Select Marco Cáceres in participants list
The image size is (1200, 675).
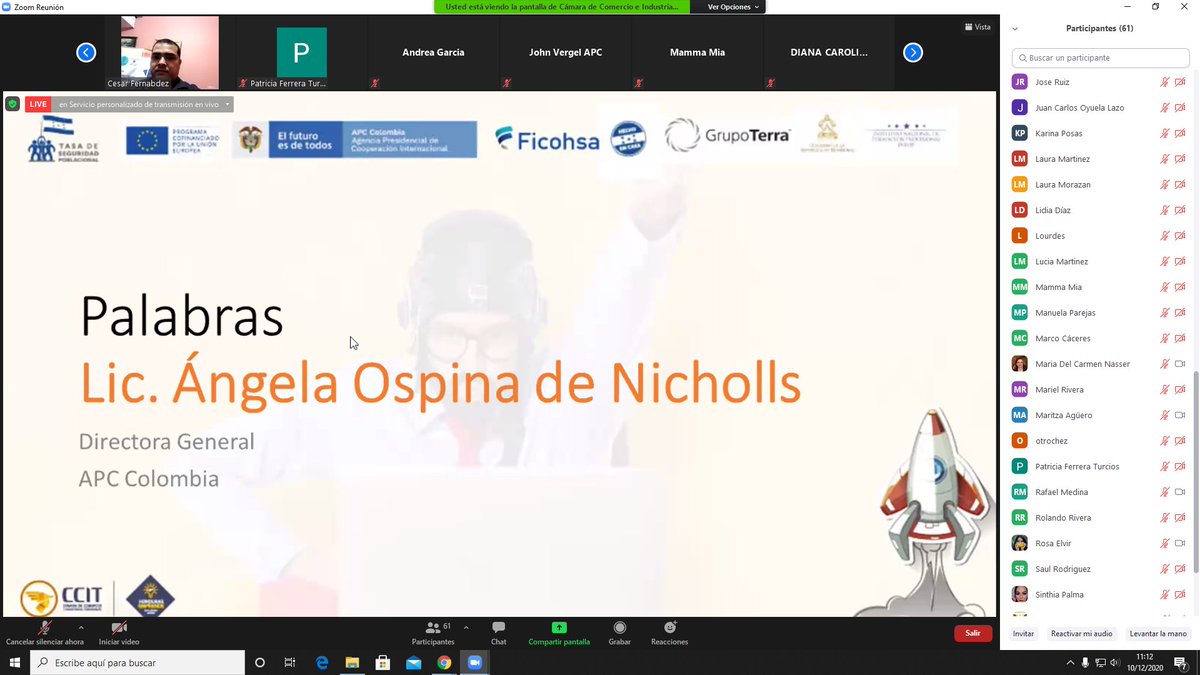(x=1099, y=338)
